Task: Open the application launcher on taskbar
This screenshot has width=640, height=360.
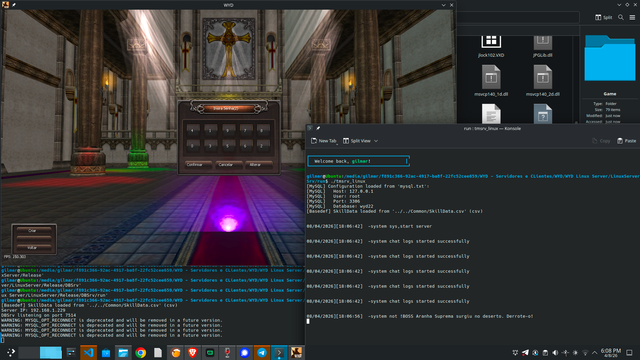Action: (11, 353)
